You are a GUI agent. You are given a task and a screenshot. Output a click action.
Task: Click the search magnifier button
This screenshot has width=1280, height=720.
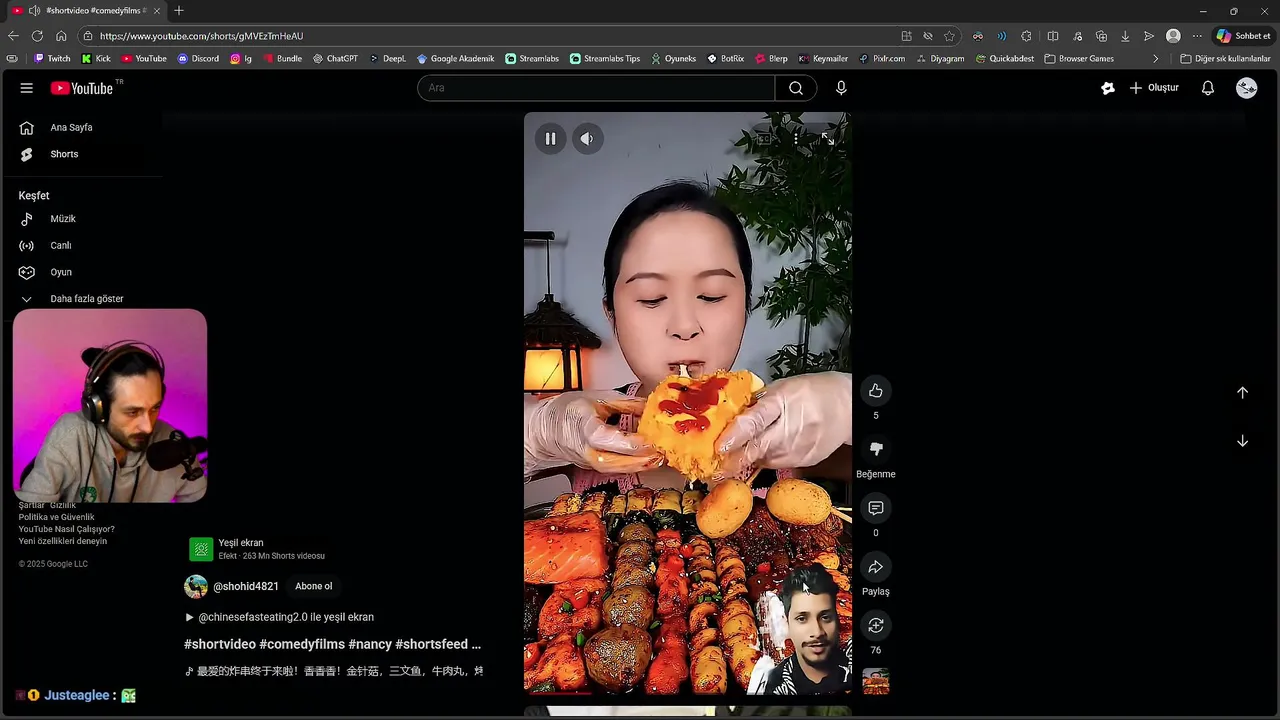[796, 88]
